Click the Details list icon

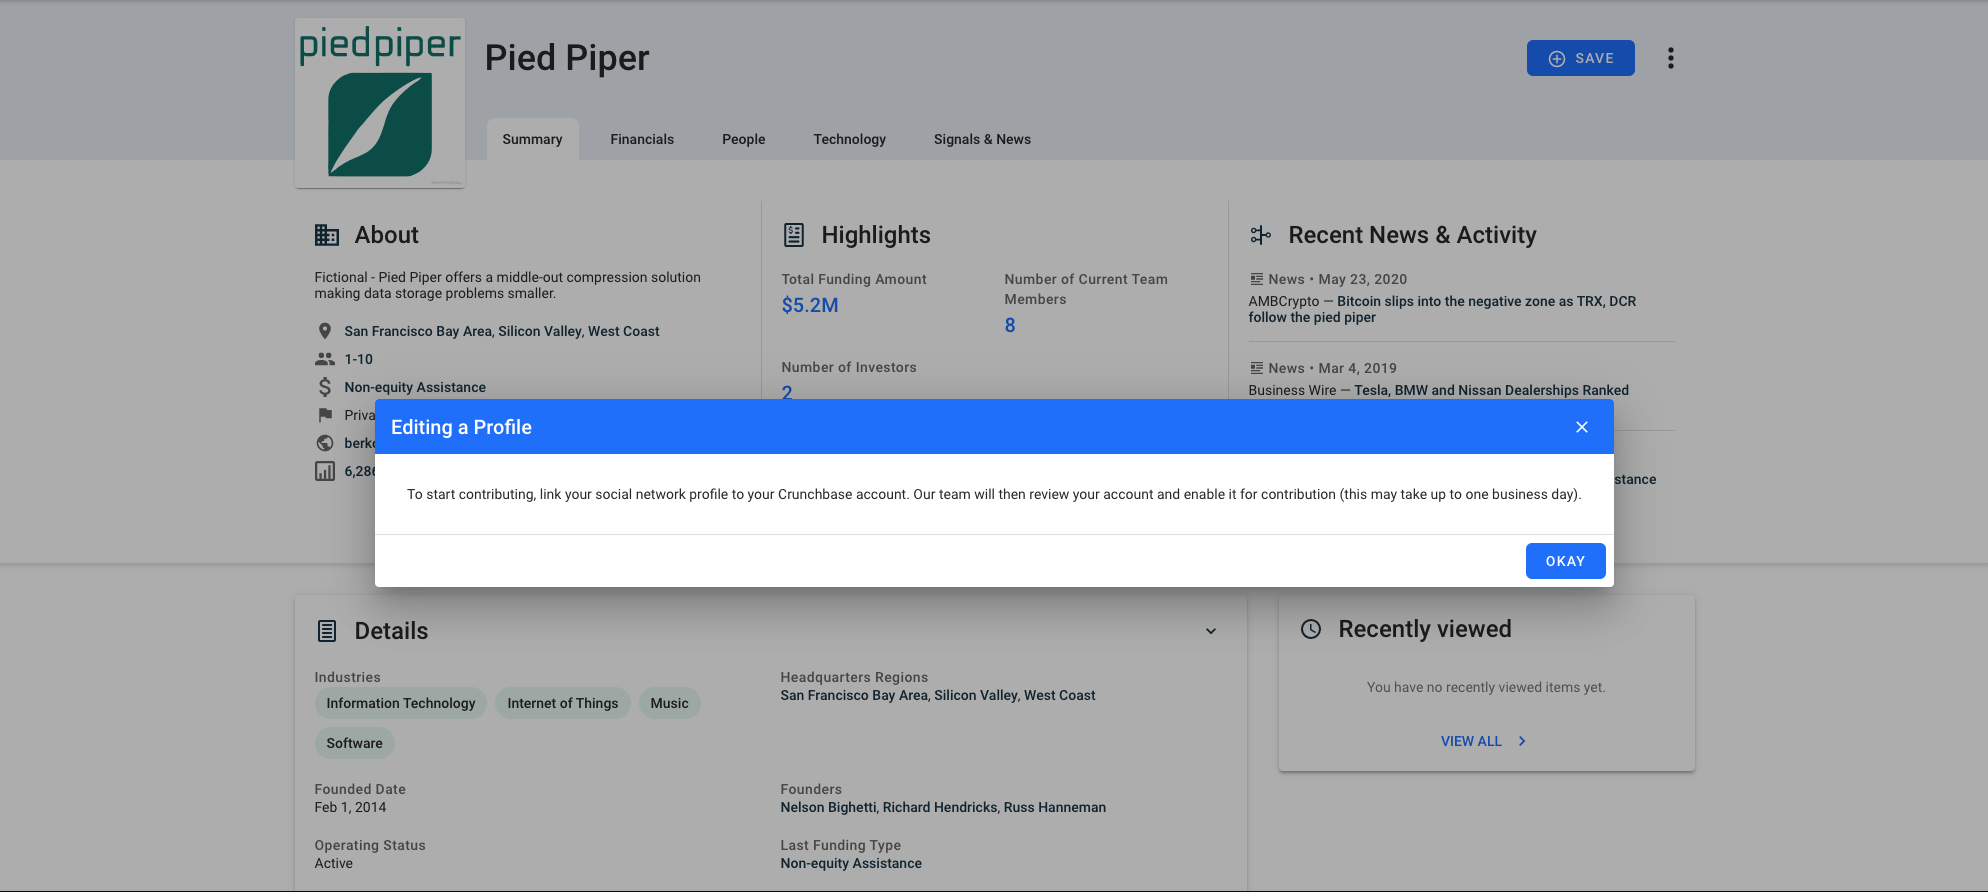coord(327,631)
